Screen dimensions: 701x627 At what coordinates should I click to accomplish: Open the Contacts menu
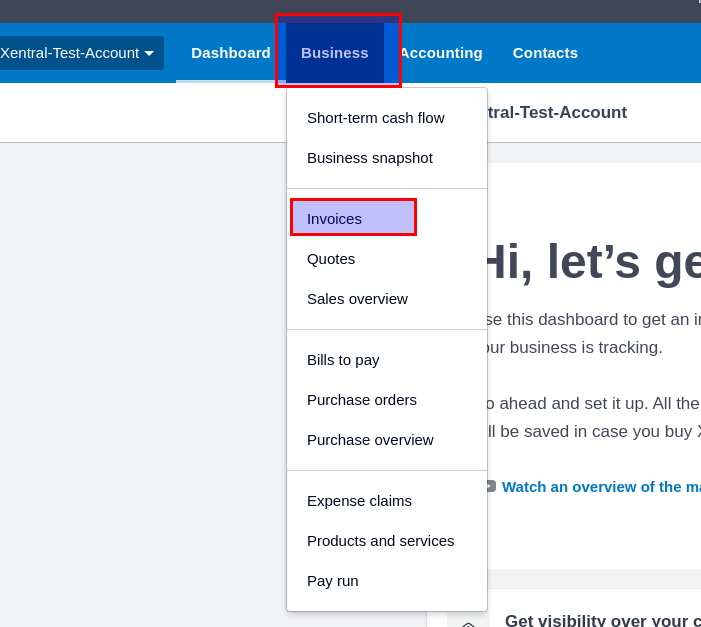pyautogui.click(x=545, y=53)
